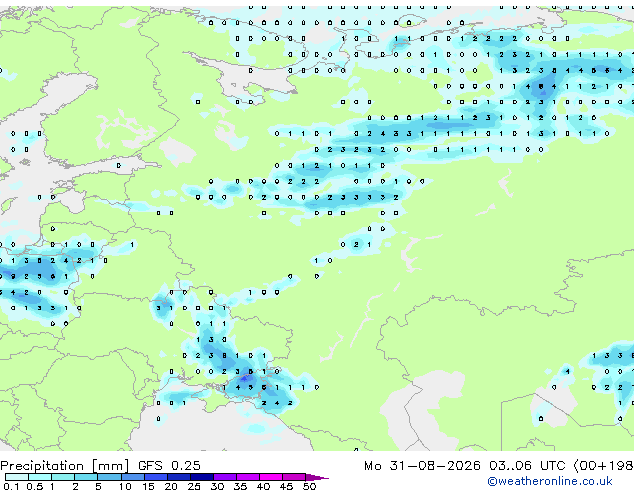Click the '50' legend scale label
The height and width of the screenshot is (490, 634).
[x=309, y=486]
